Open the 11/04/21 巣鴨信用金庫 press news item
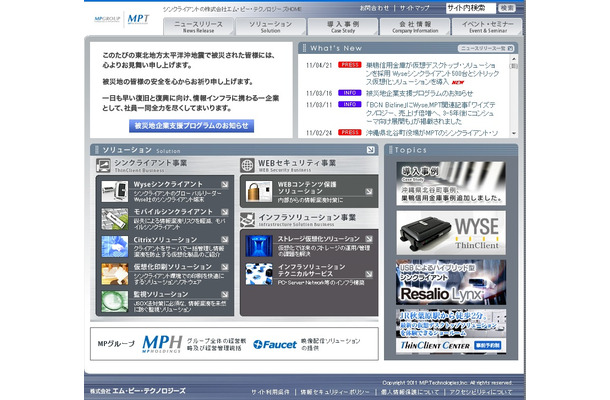Viewport: 610px width, 400px height. 433,74
